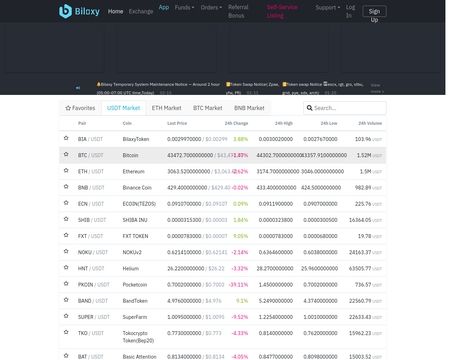
Task: Favorite the FXT / USDT pair star
Action: click(66, 235)
